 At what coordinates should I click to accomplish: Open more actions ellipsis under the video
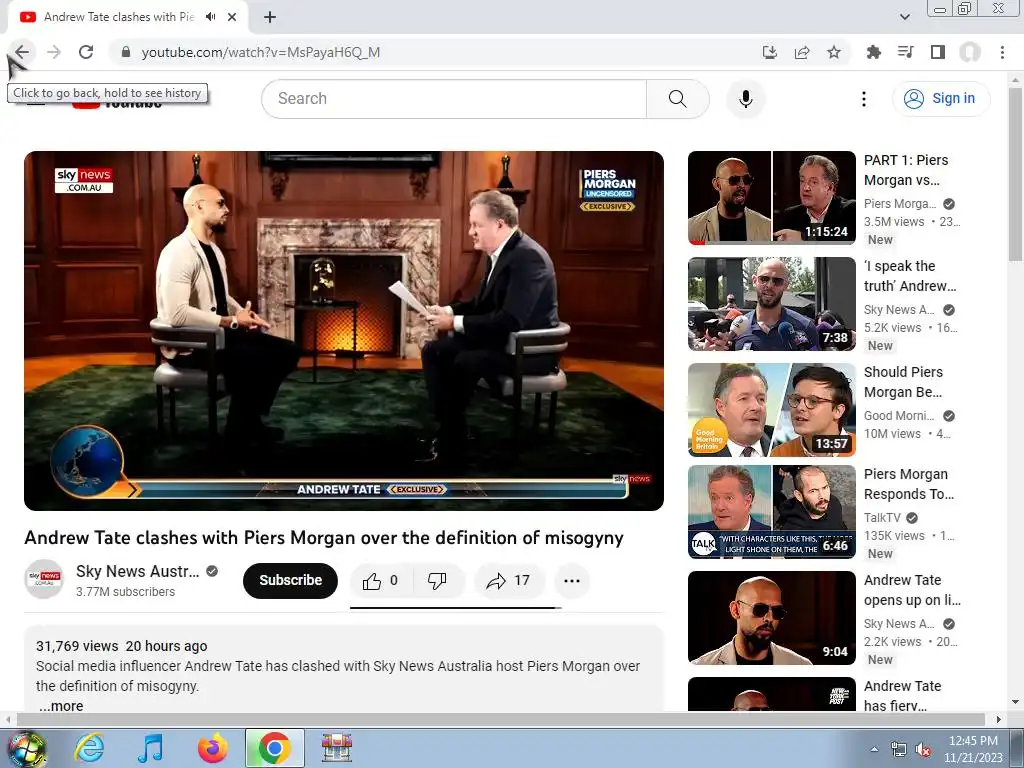click(572, 581)
